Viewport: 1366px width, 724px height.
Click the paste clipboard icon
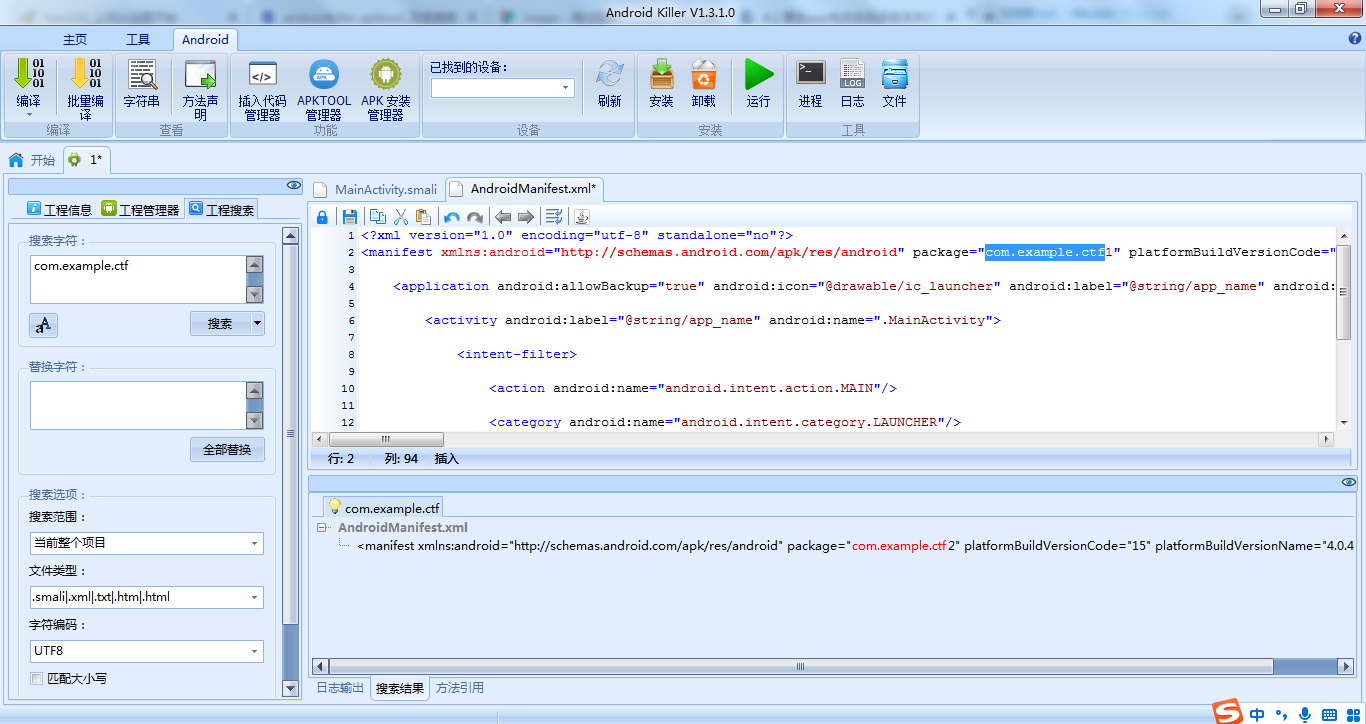423,217
